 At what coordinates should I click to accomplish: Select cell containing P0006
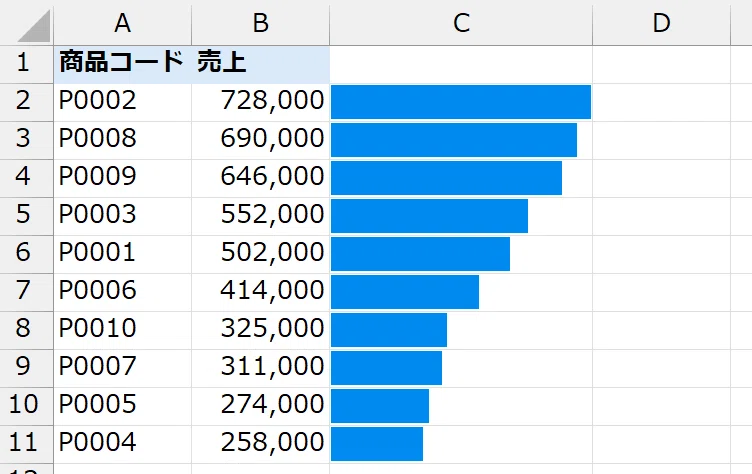pos(123,292)
